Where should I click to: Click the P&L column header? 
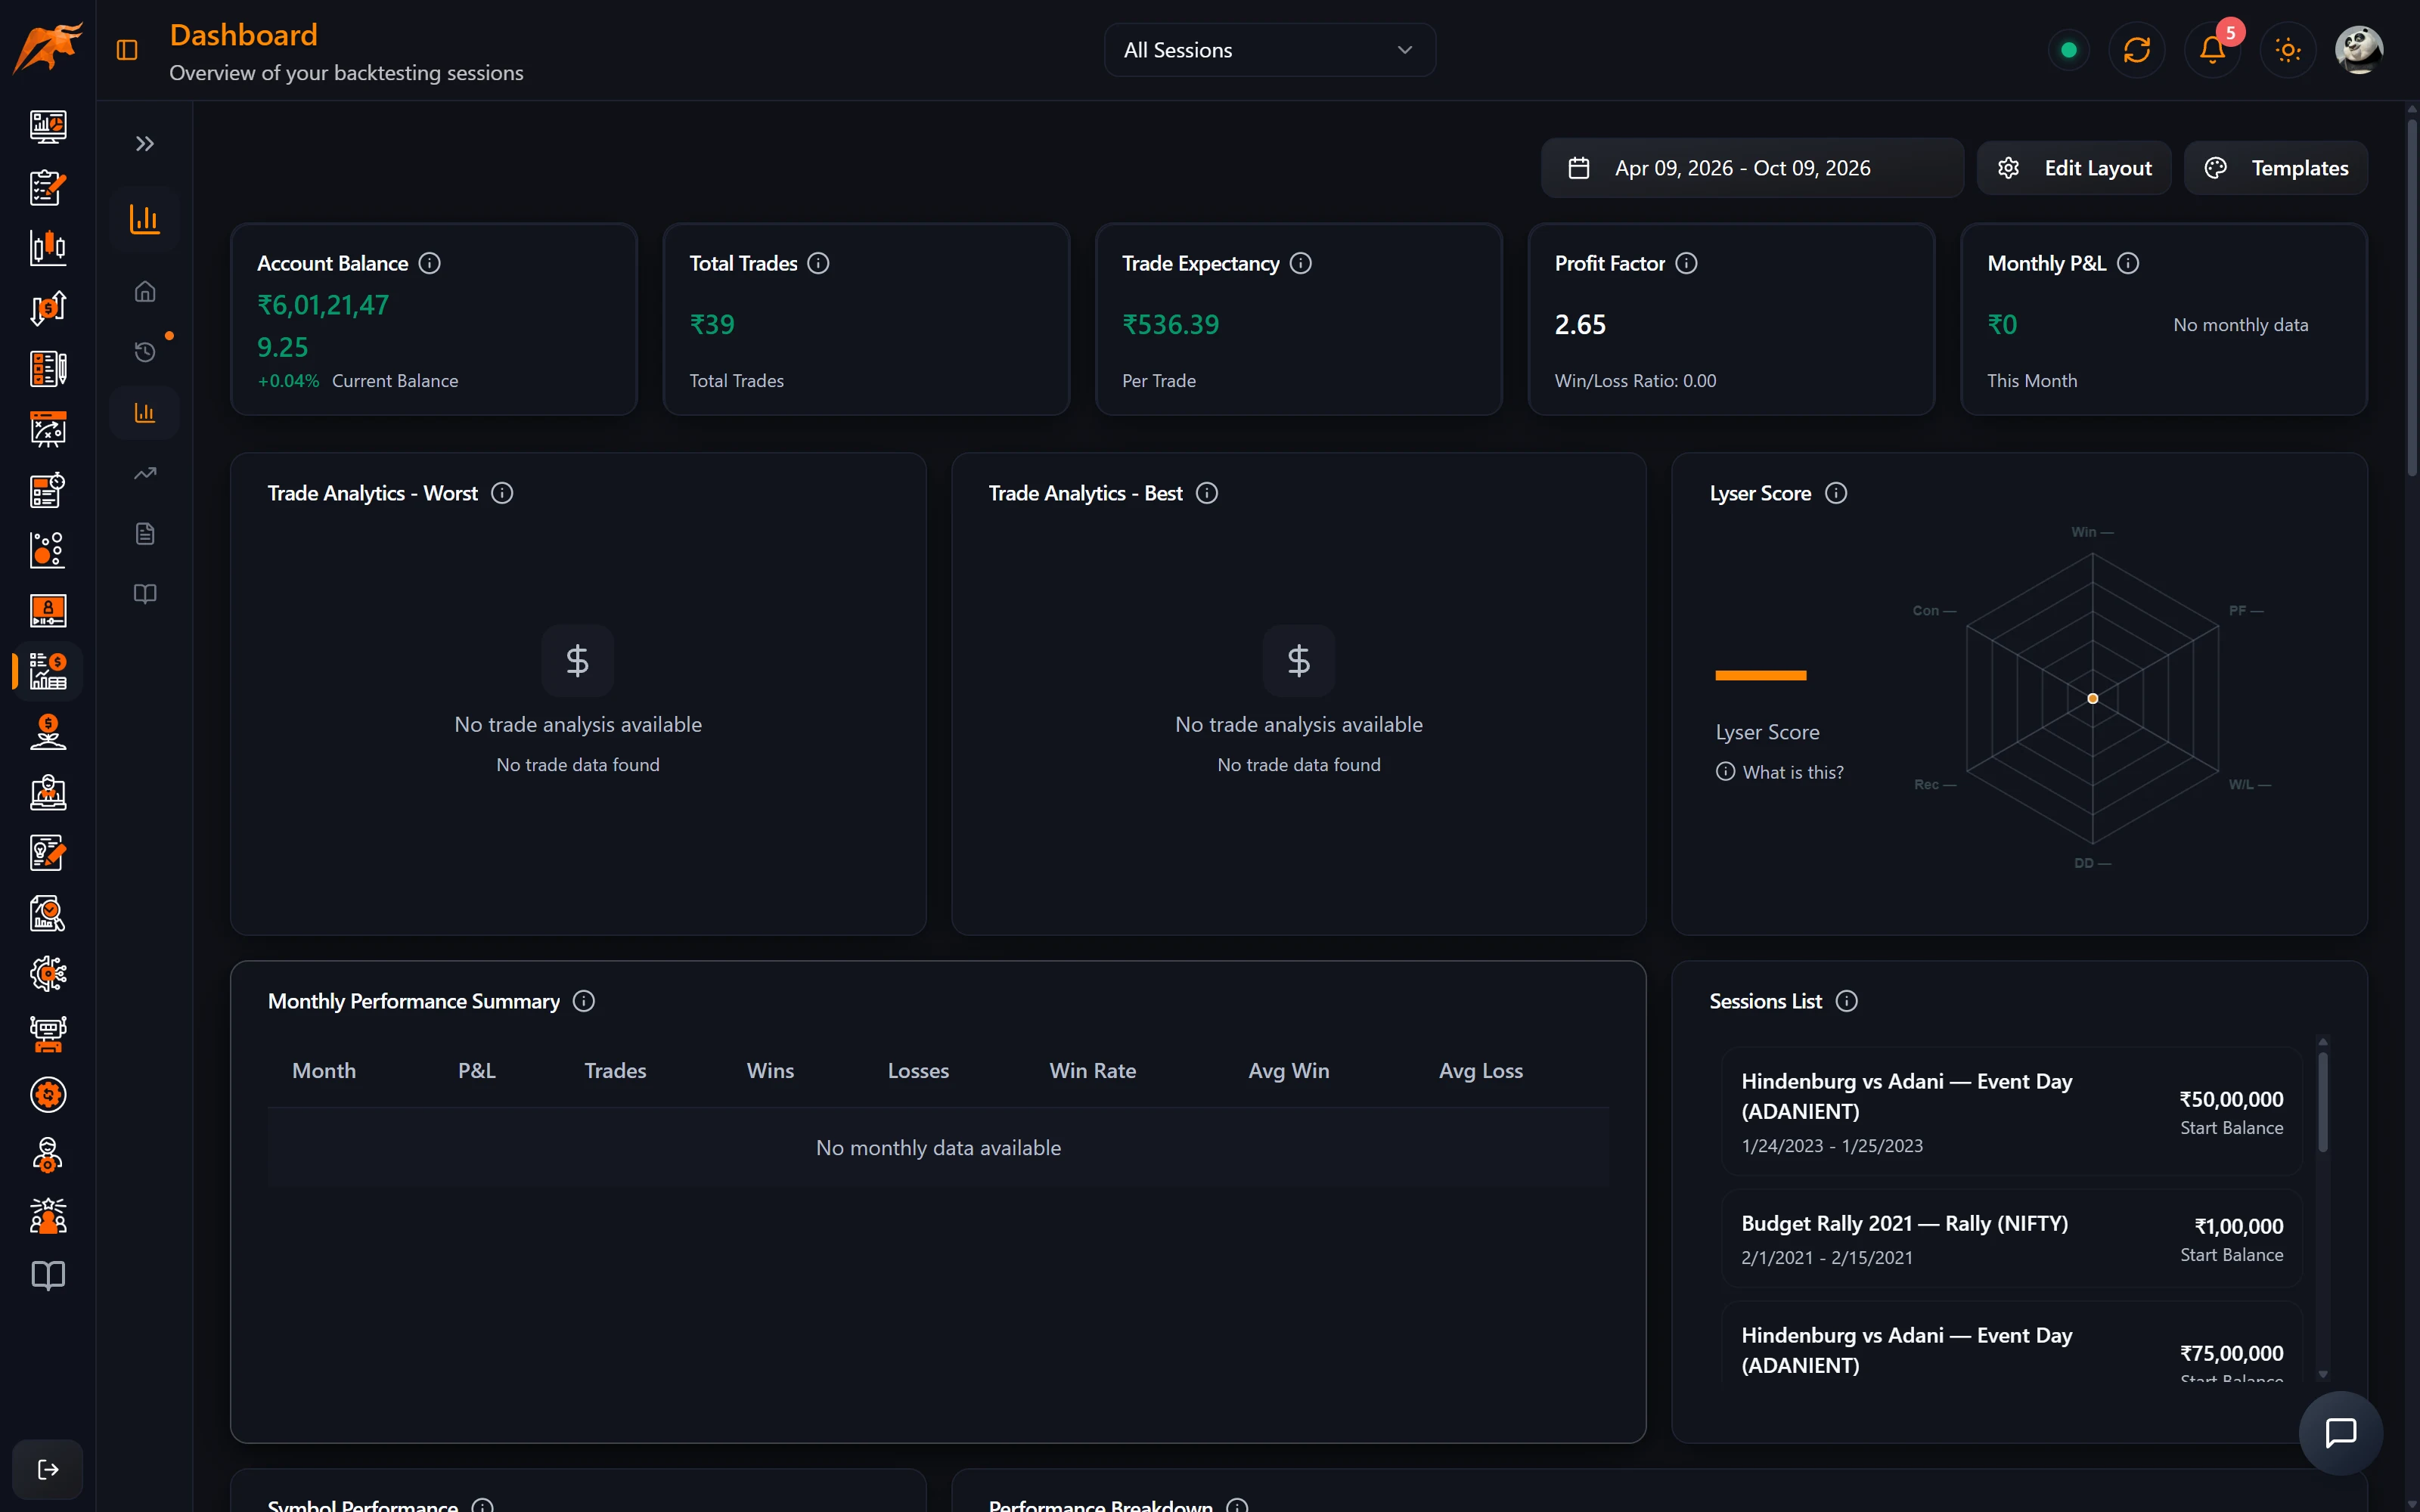[x=477, y=1071]
